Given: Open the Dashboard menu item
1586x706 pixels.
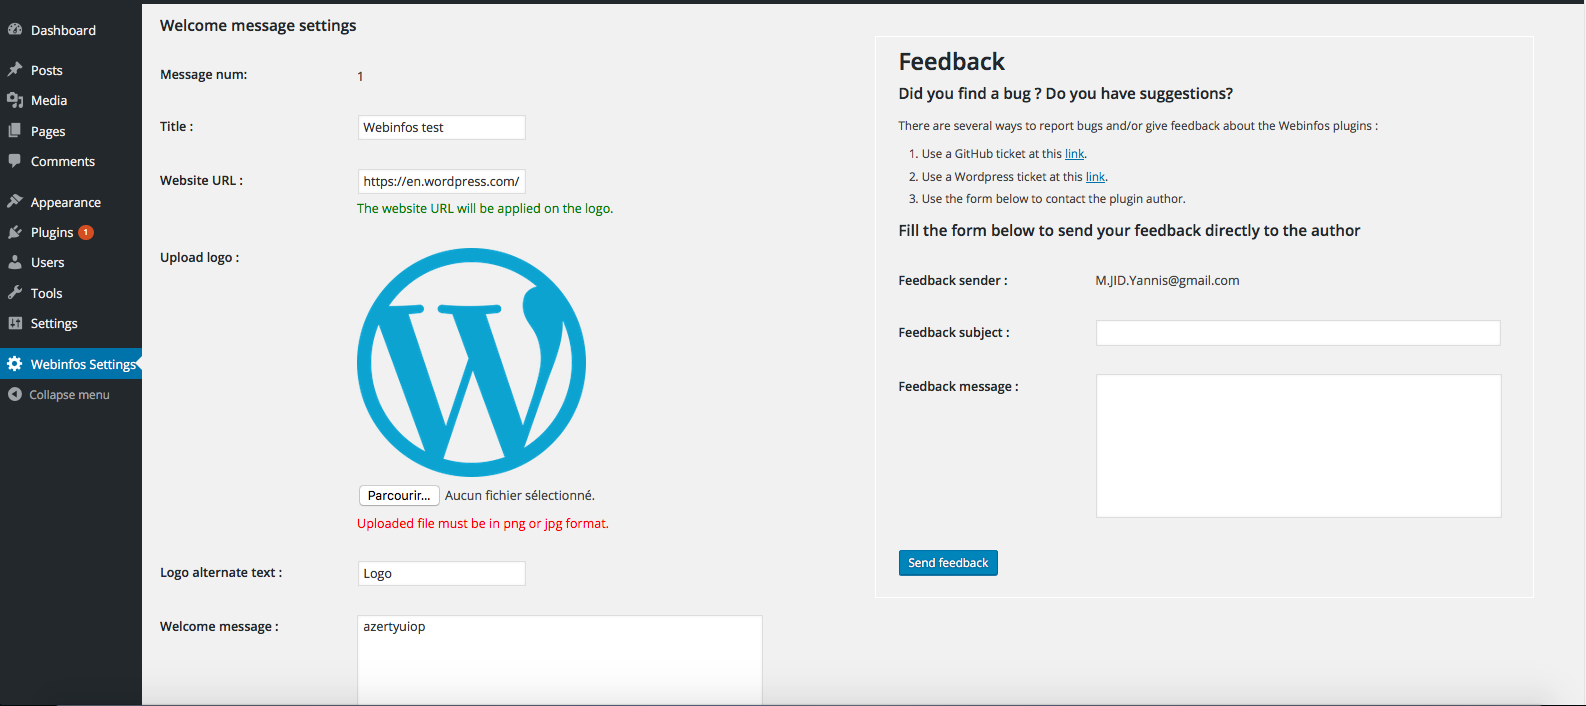Looking at the screenshot, I should (71, 30).
